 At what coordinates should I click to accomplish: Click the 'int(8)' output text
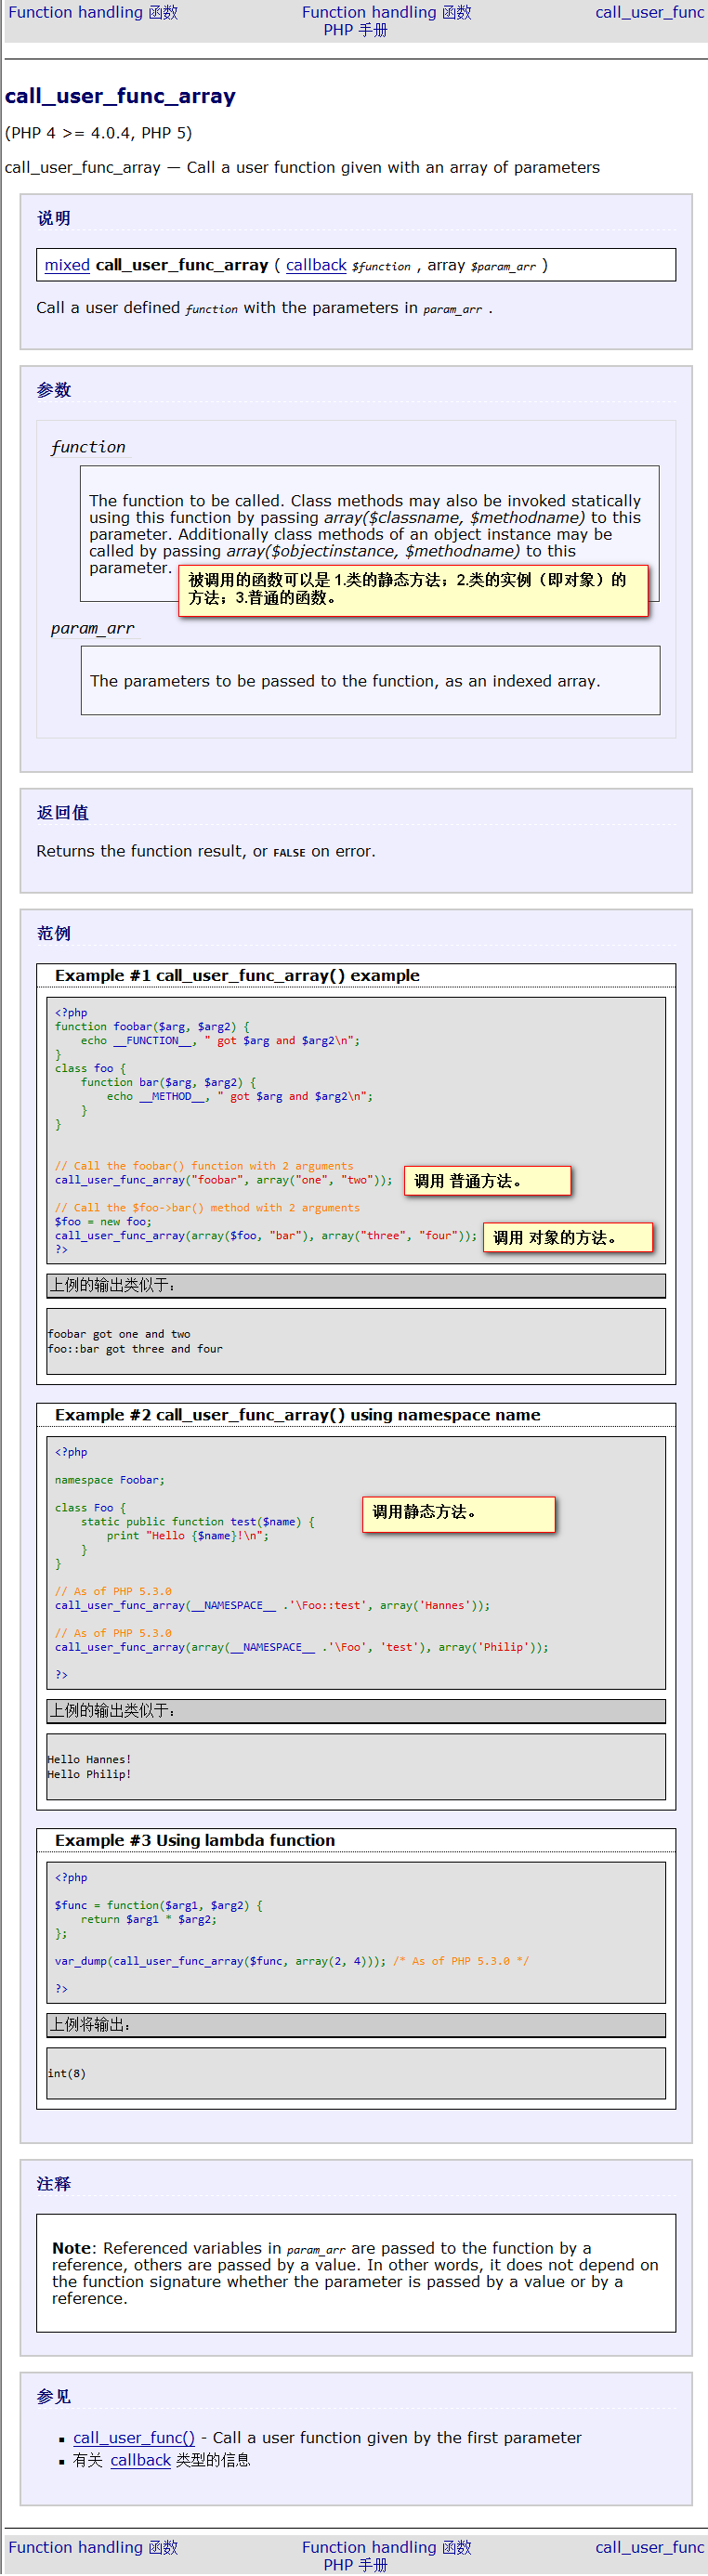(67, 2073)
